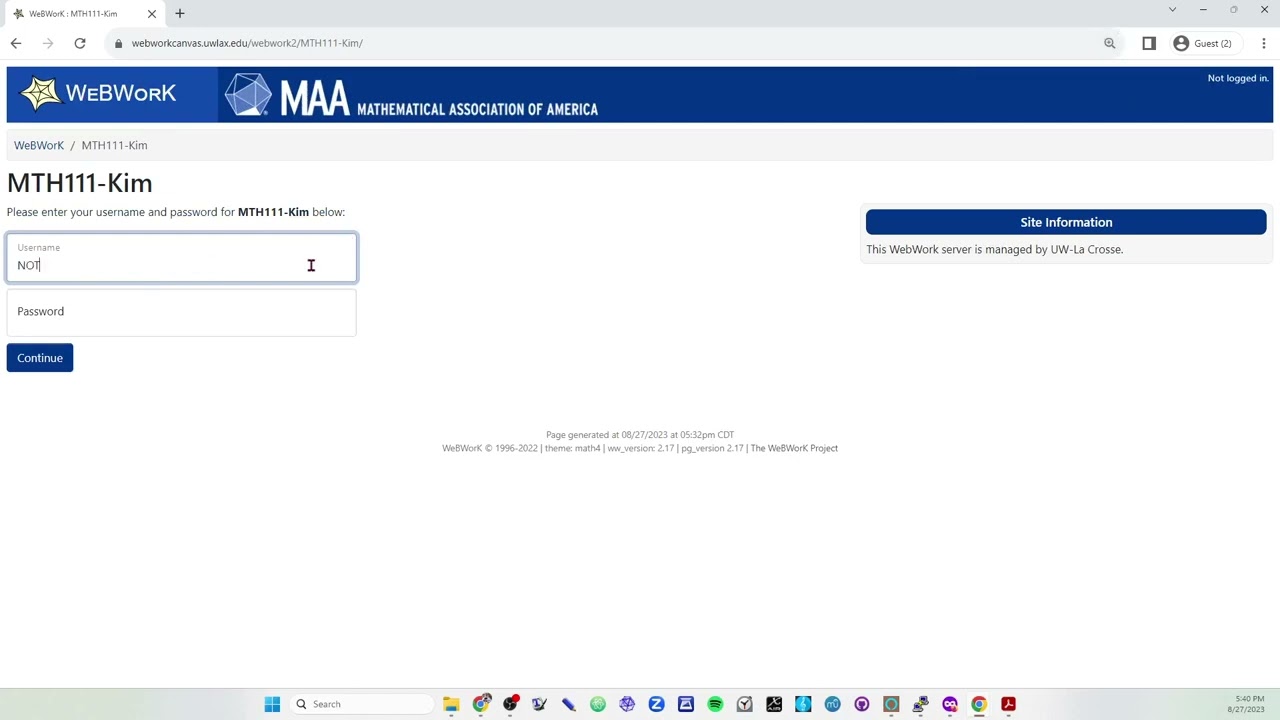
Task: Open the active Chrome icon beside Acrobat
Action: [979, 704]
